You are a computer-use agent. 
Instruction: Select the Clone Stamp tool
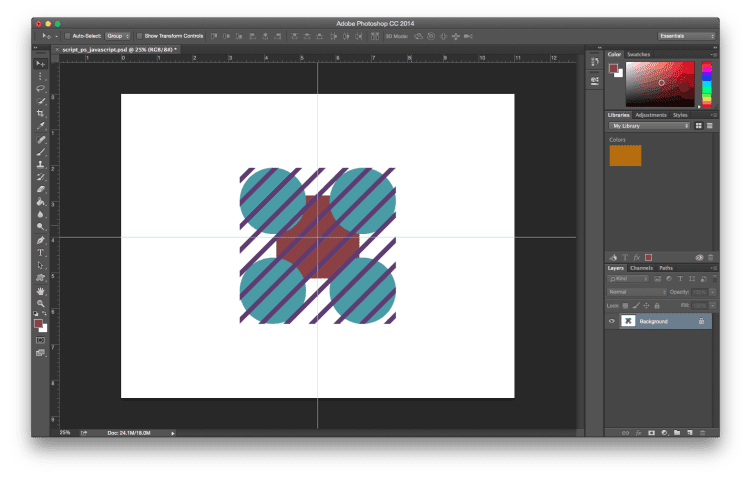coord(40,165)
